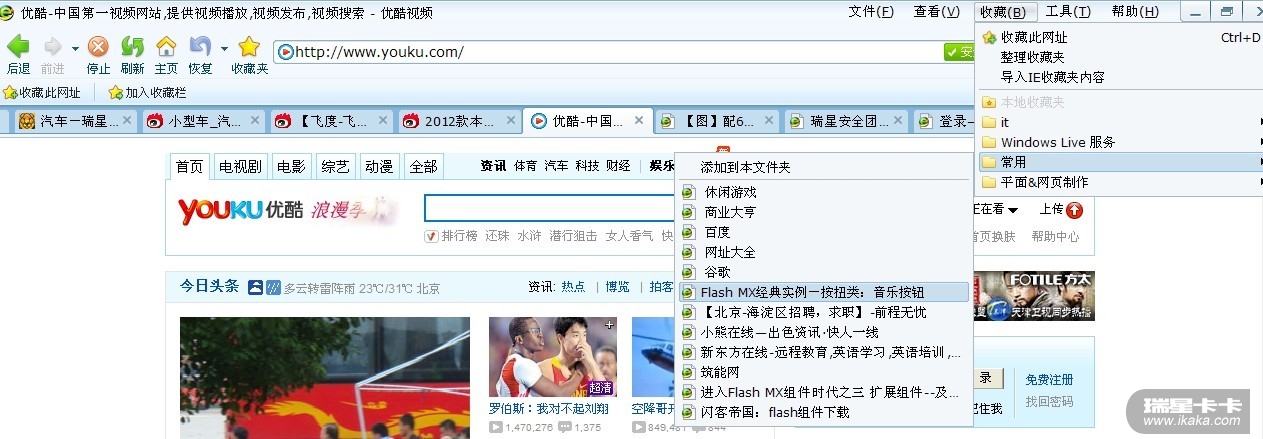
Task: Expand the dropdown arrow next to Restore
Action: (x=224, y=48)
